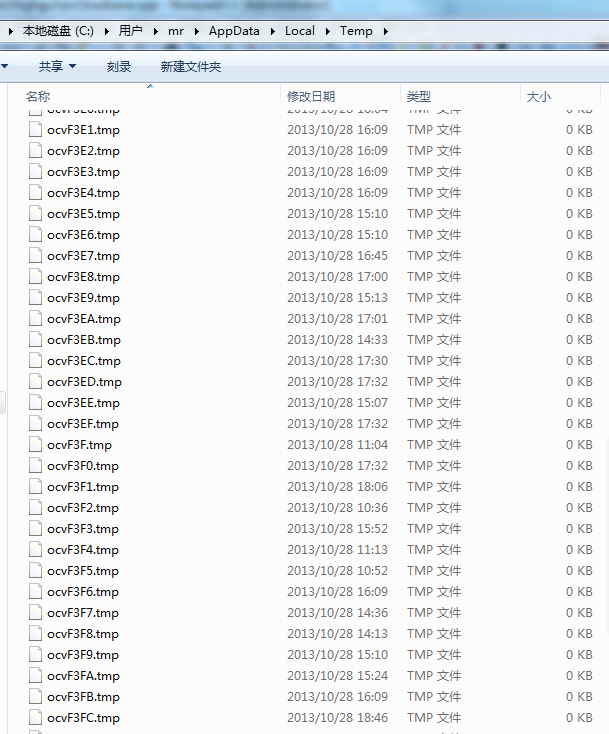Image resolution: width=609 pixels, height=734 pixels.
Task: Select the file icon for ocvF3F2.tmp
Action: click(x=36, y=508)
